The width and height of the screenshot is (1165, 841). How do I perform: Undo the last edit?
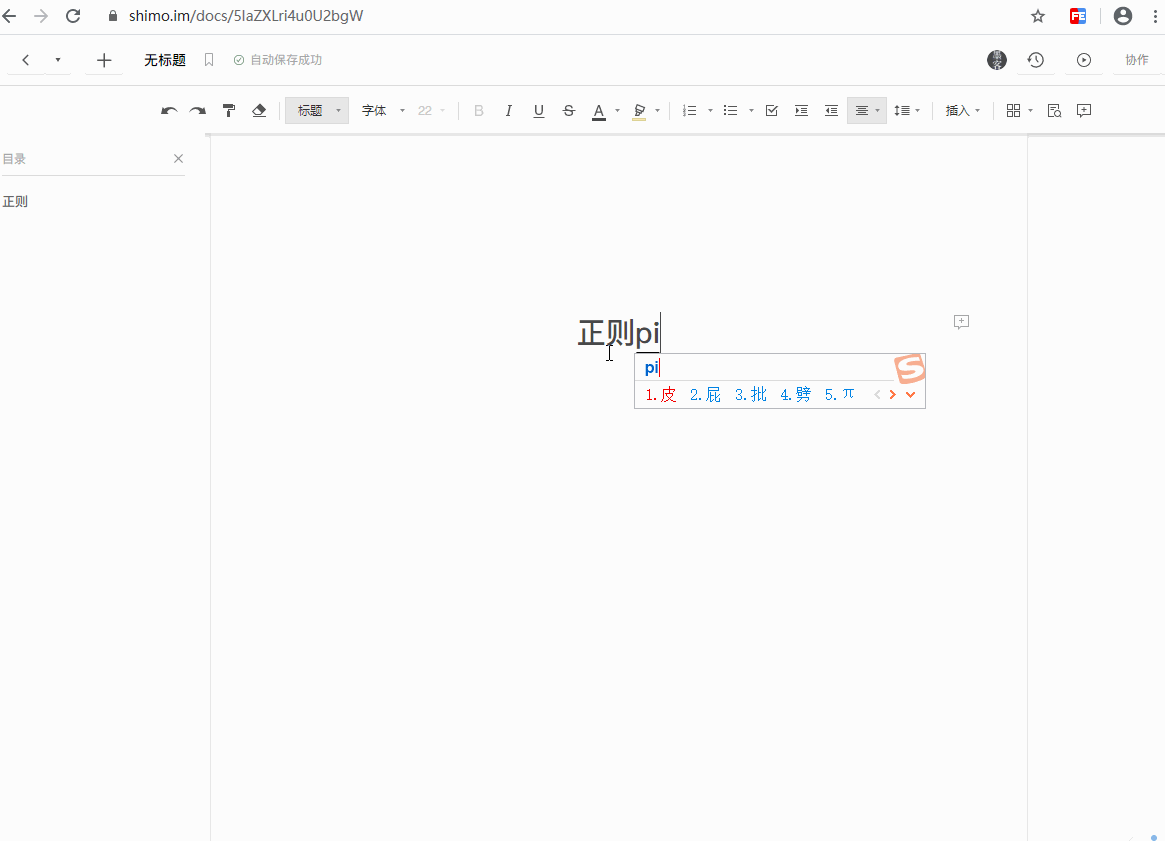tap(169, 111)
